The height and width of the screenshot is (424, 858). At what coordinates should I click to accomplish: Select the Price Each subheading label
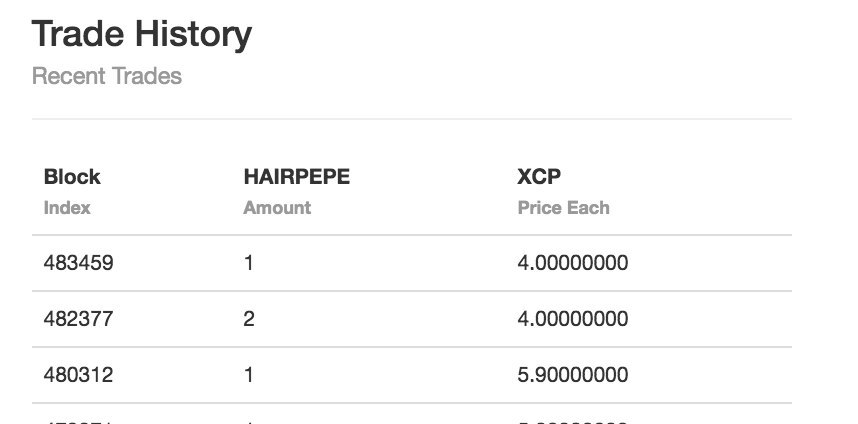click(x=564, y=208)
